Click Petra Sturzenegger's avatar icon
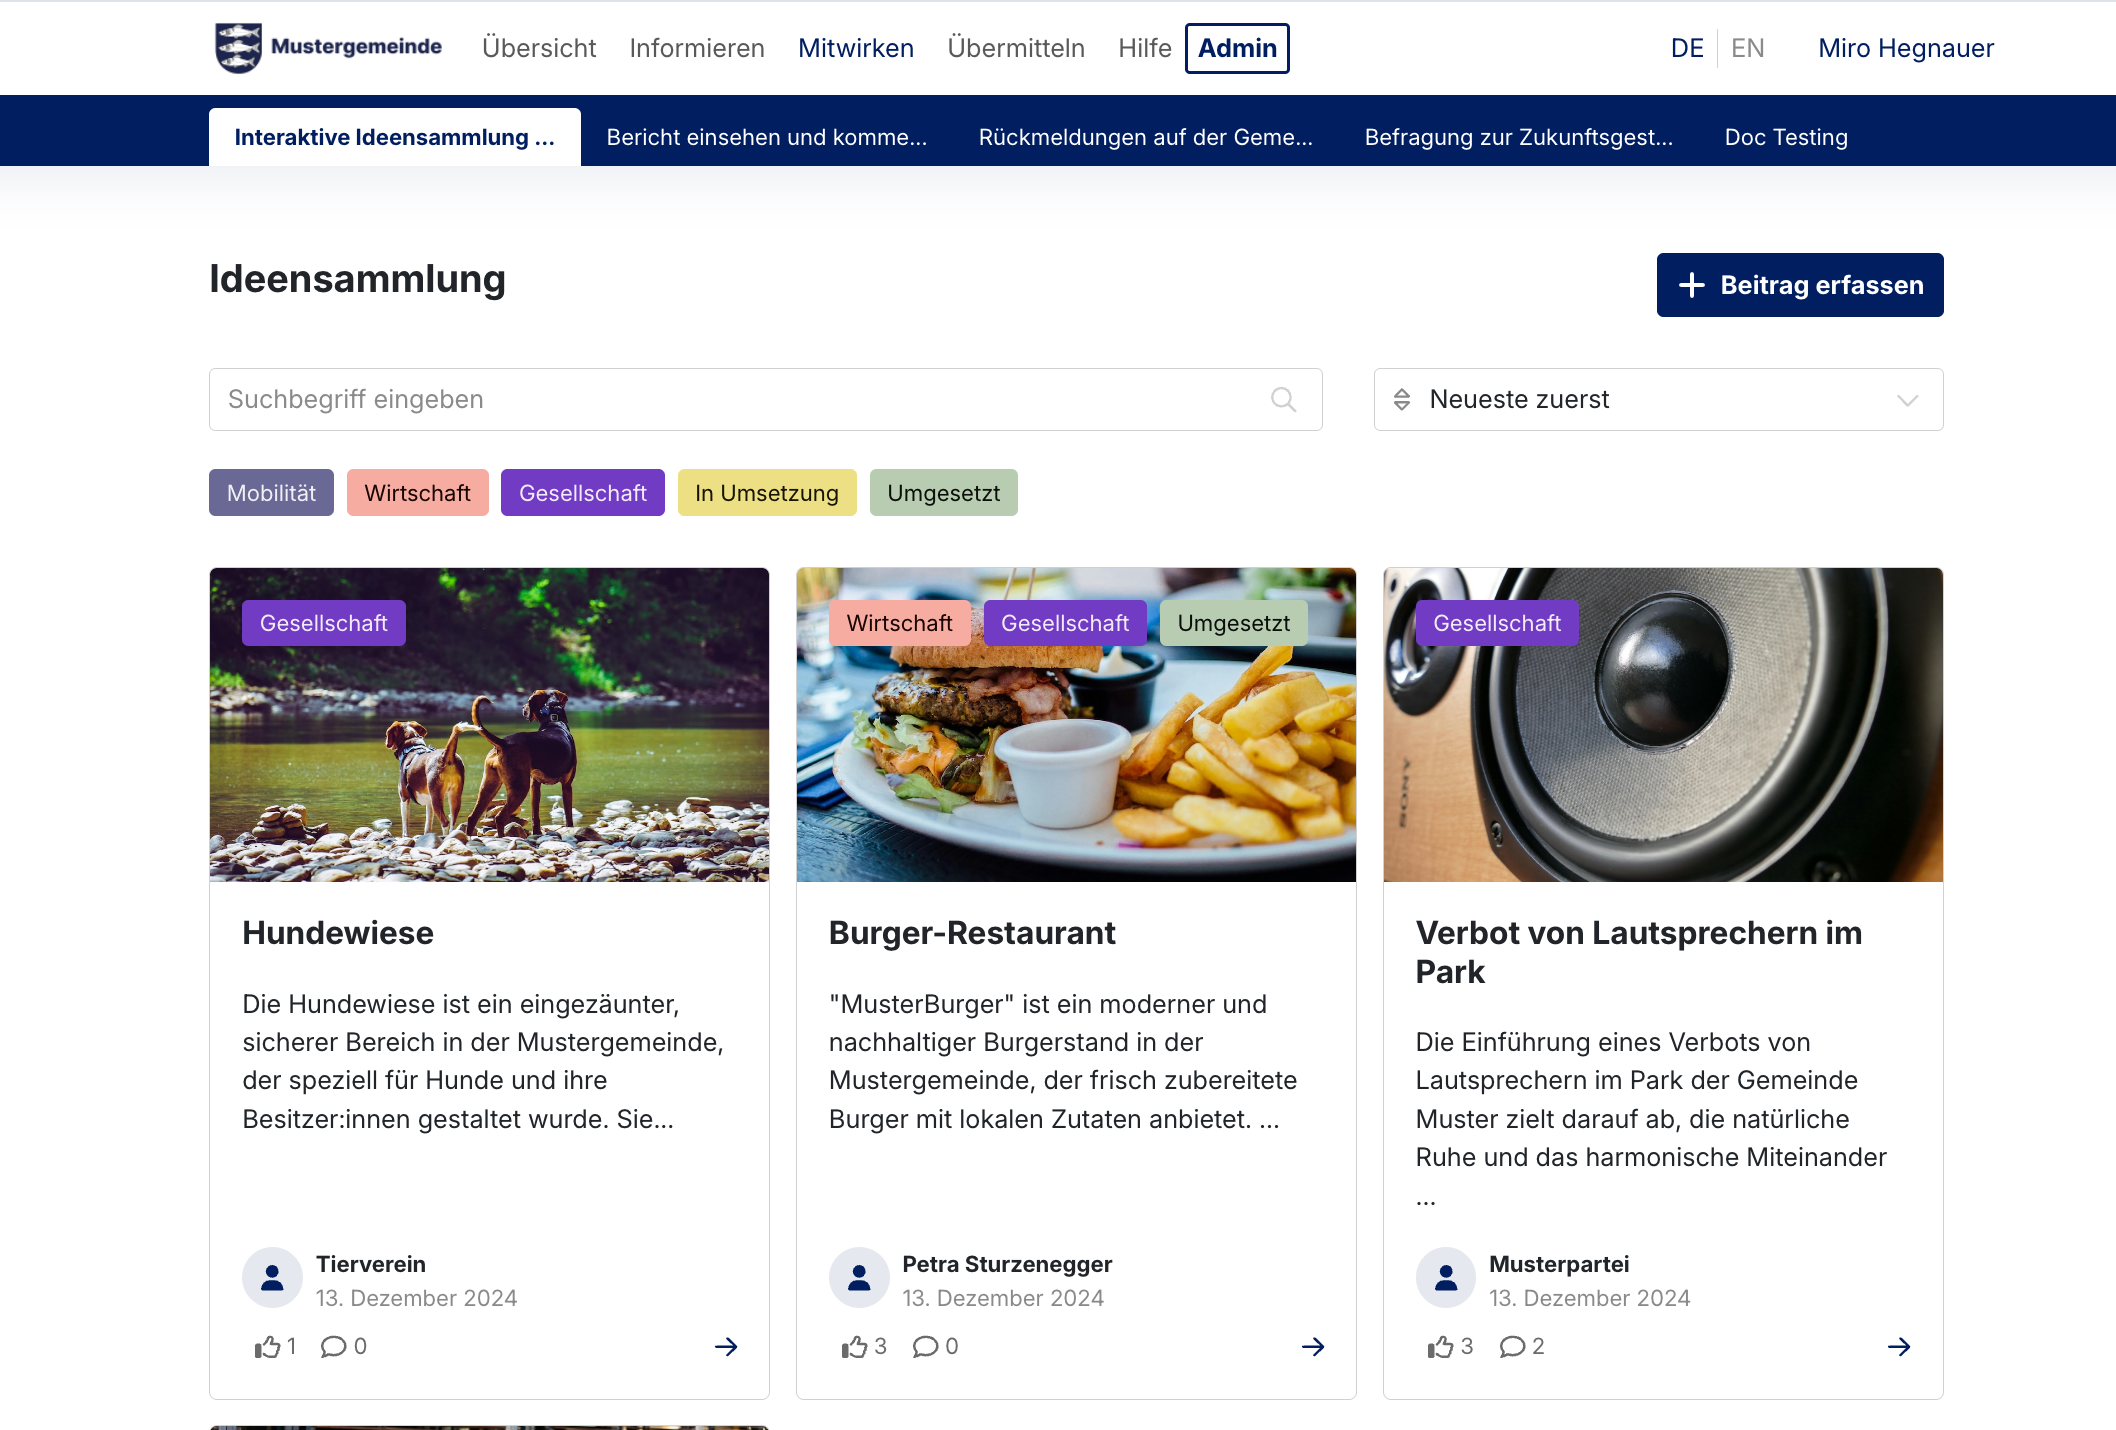Image resolution: width=2116 pixels, height=1430 pixels. (x=859, y=1278)
